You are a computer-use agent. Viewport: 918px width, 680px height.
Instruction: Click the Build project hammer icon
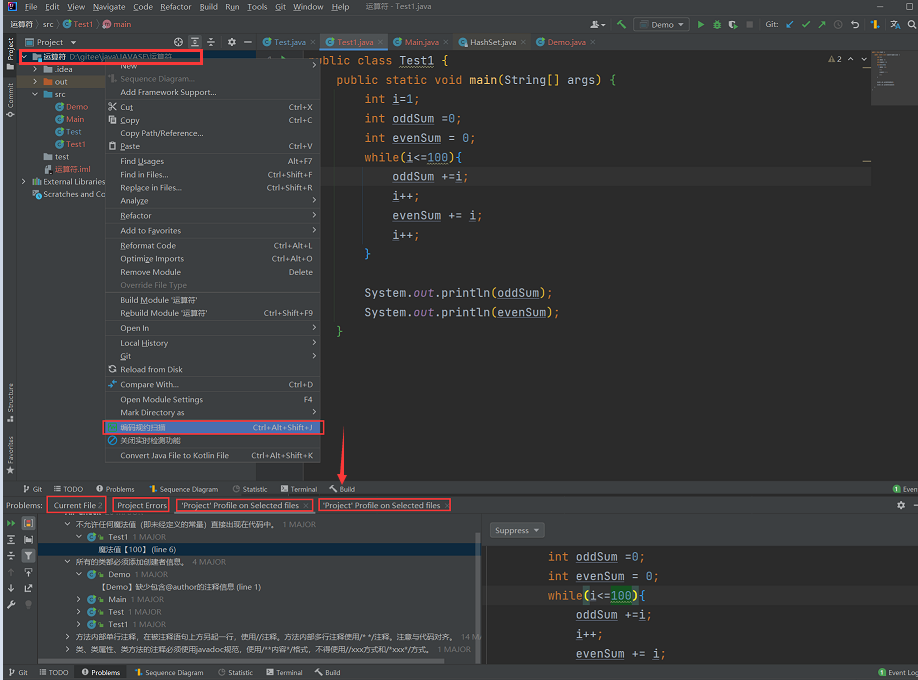click(x=621, y=25)
